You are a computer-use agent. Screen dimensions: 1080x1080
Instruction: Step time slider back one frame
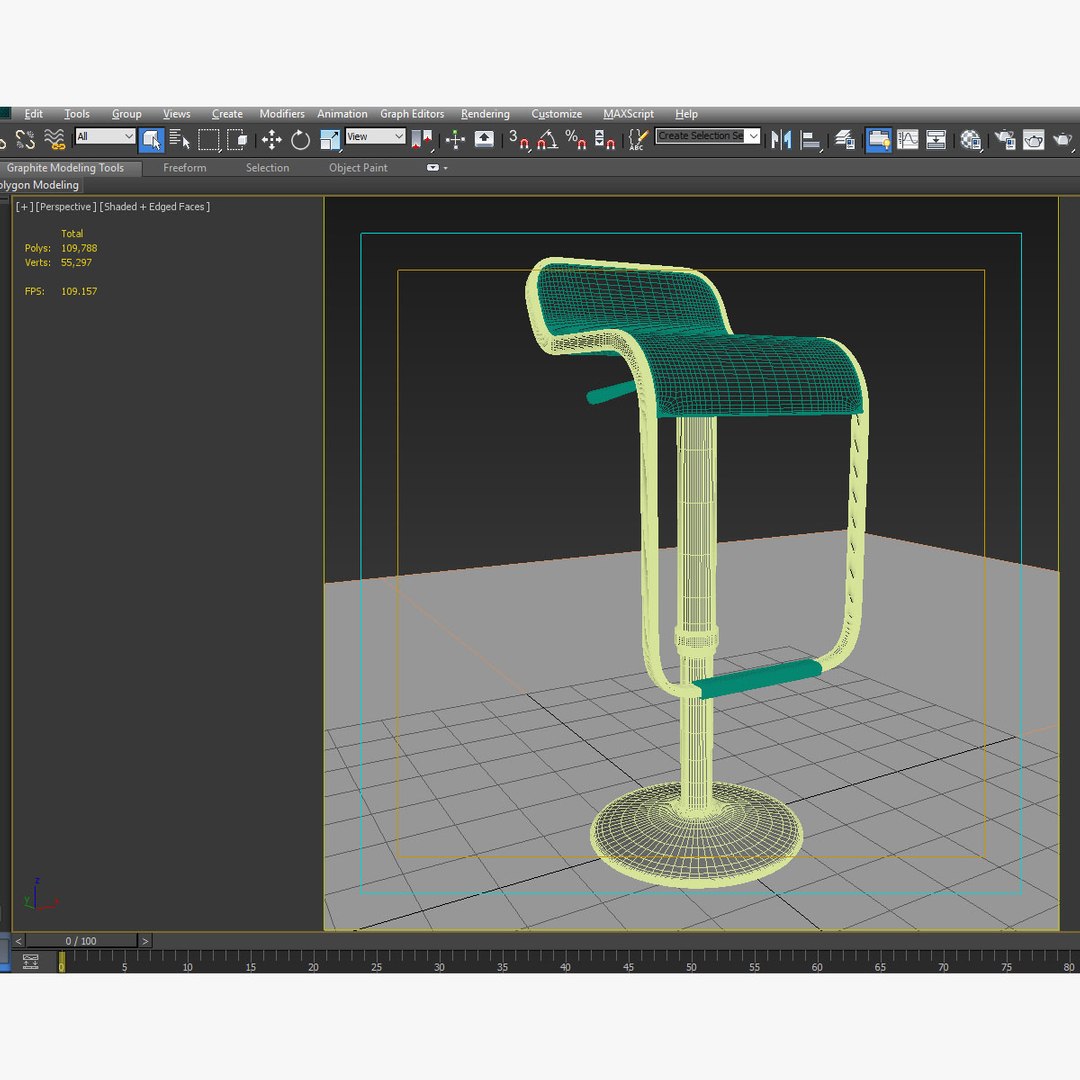tap(19, 941)
